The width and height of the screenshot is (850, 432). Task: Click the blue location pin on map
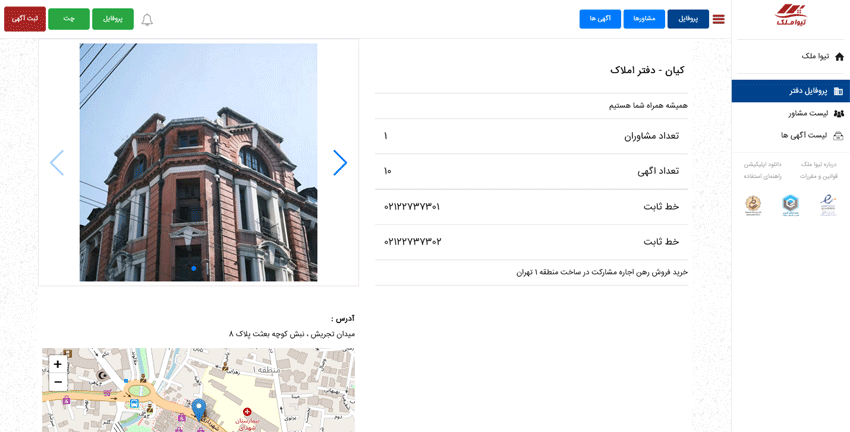pyautogui.click(x=199, y=410)
